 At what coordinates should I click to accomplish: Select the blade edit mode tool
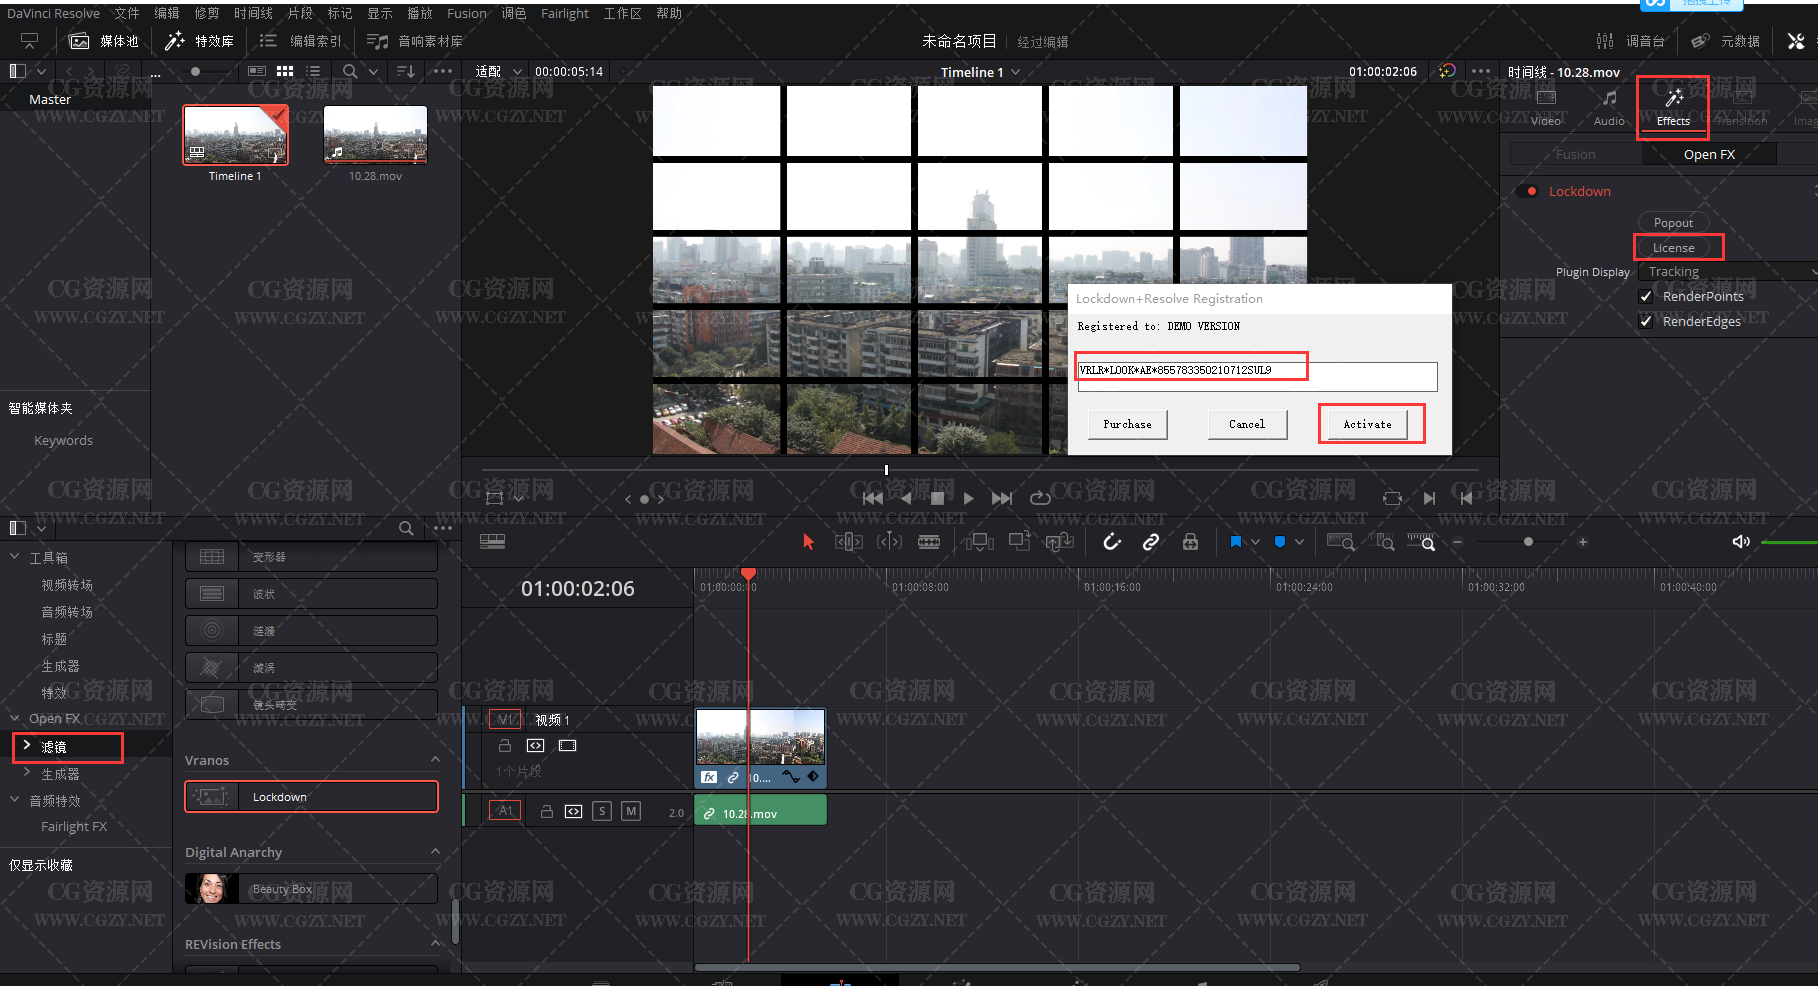[x=929, y=542]
